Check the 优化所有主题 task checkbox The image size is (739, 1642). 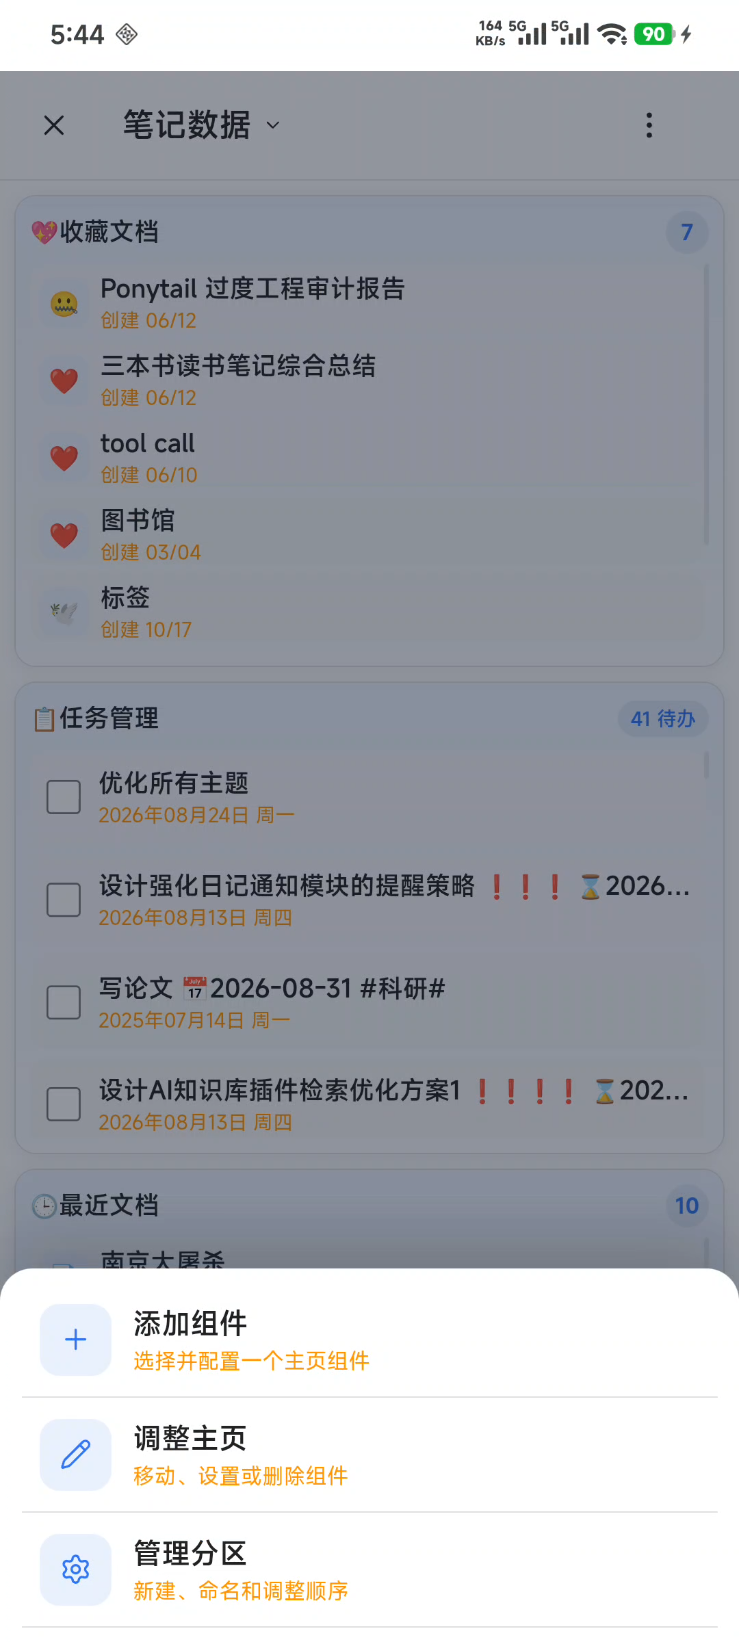point(64,797)
